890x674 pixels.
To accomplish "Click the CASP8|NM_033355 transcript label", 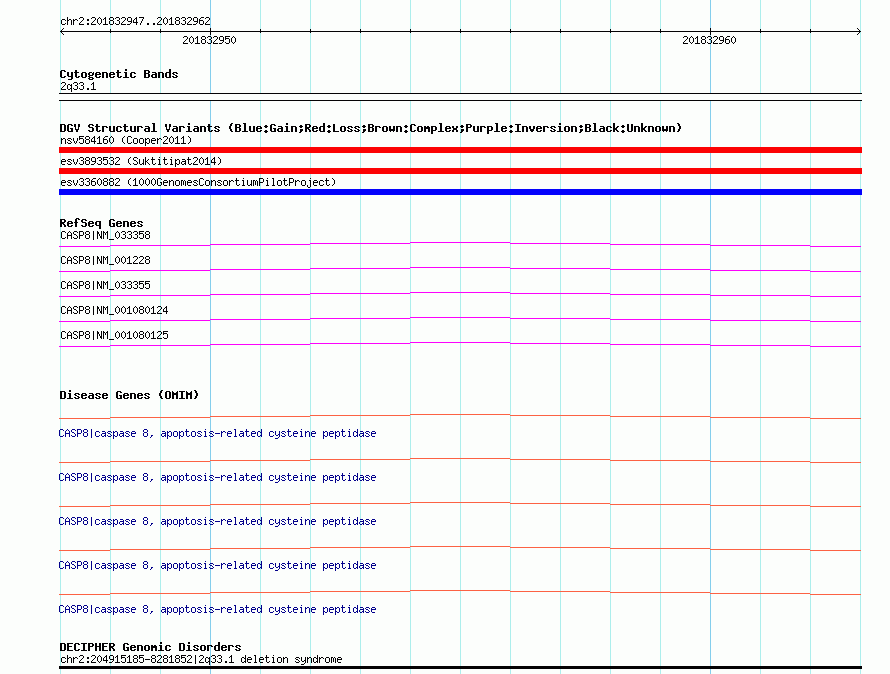I will (105, 285).
